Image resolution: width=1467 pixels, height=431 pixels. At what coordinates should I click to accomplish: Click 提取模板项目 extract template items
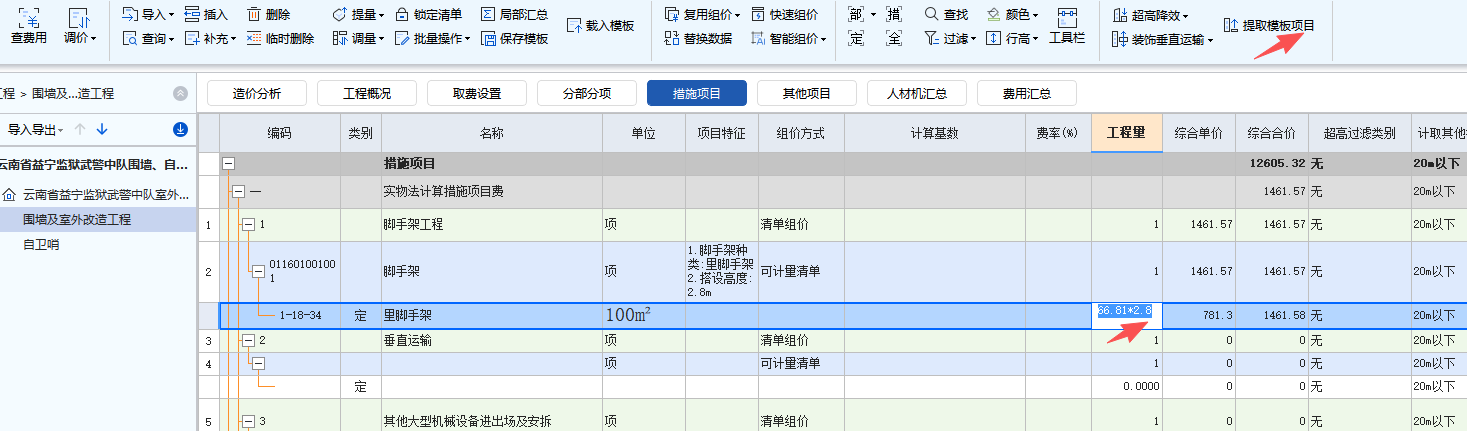1269,25
